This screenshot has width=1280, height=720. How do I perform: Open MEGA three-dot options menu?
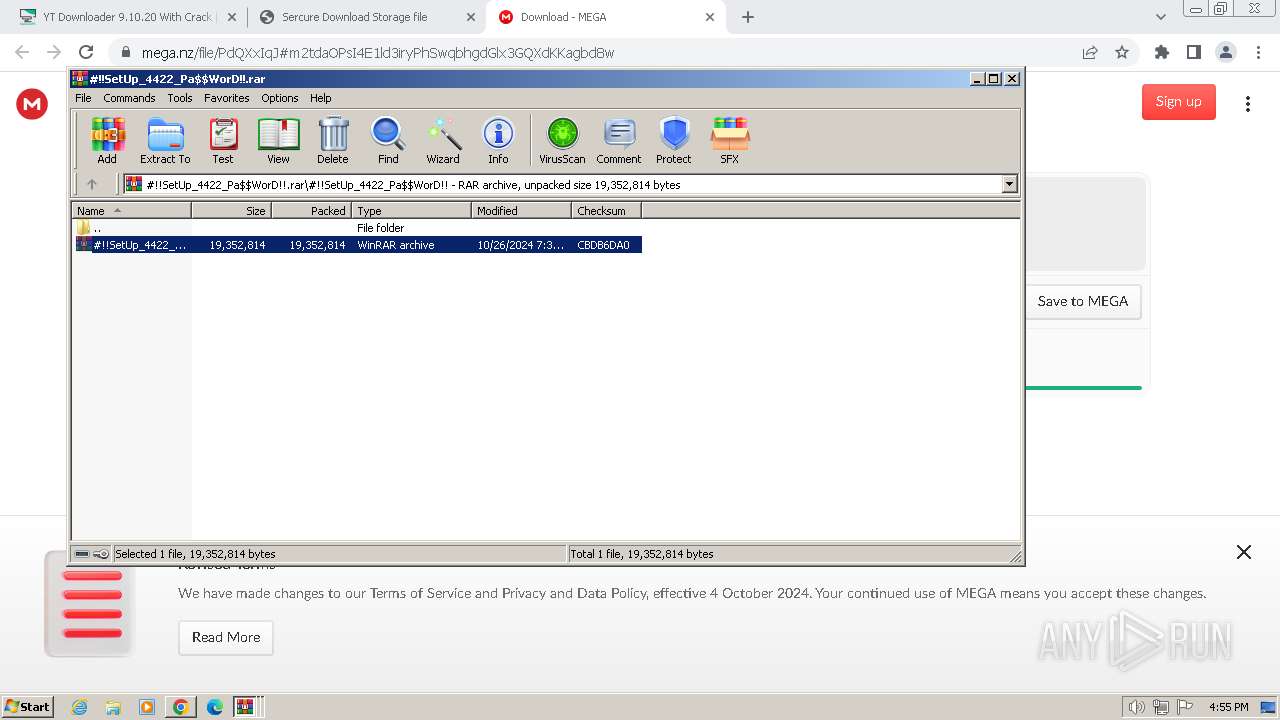pos(1248,103)
